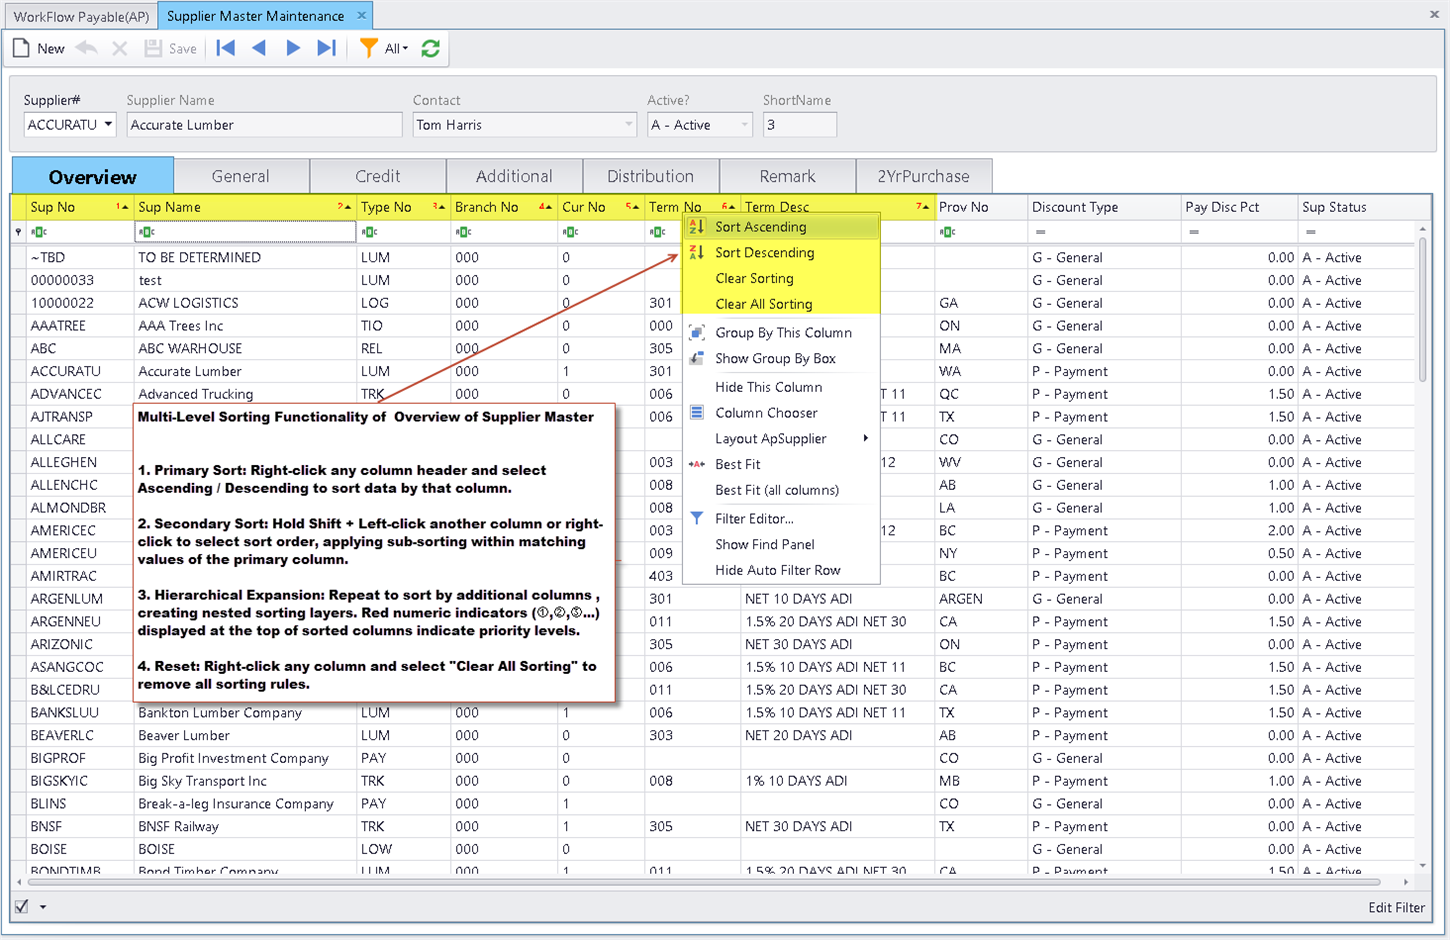
Task: Close the Supplier Master Maintenance tab
Action: tap(362, 15)
